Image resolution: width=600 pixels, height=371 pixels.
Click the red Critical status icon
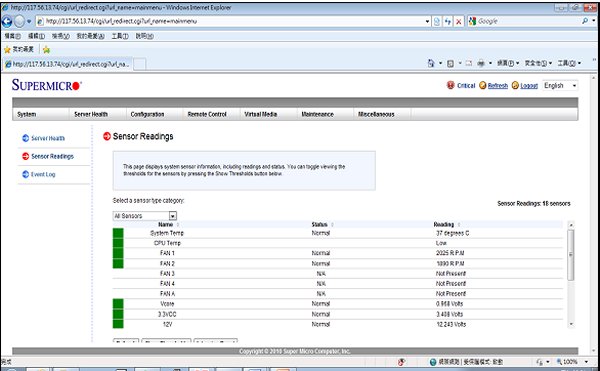coord(450,85)
